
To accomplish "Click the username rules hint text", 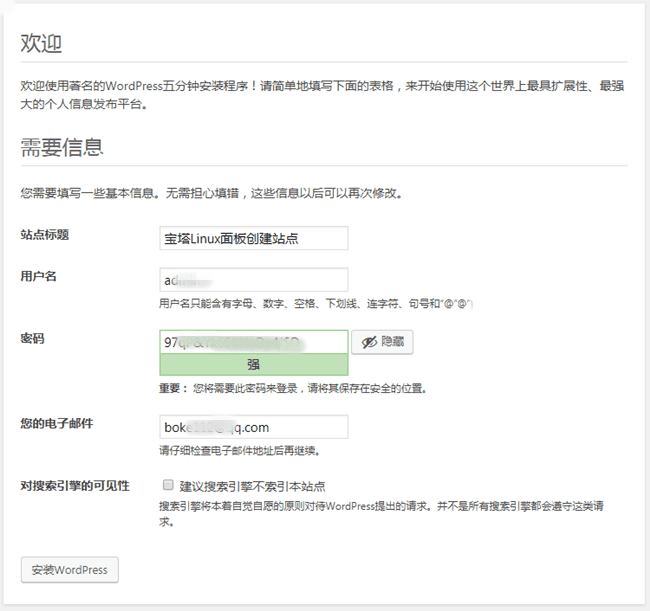I will click(315, 304).
